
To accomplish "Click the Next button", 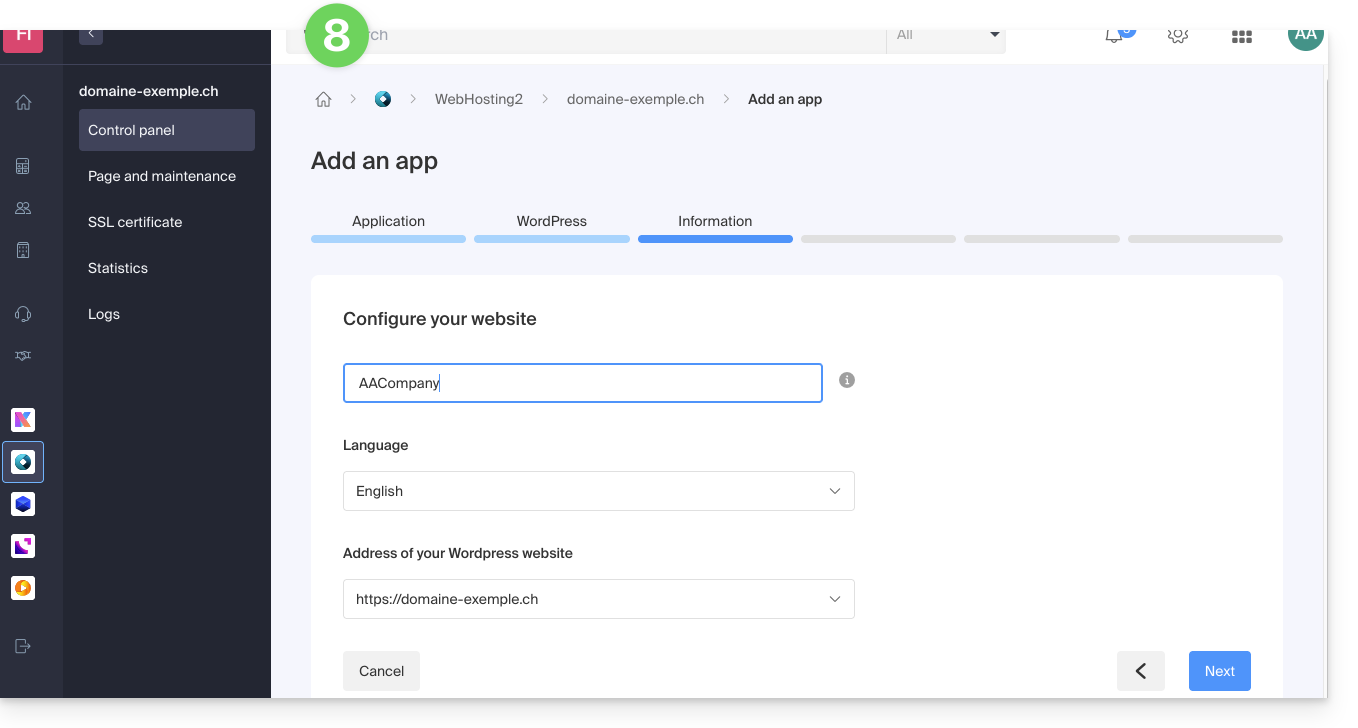I will pos(1219,671).
